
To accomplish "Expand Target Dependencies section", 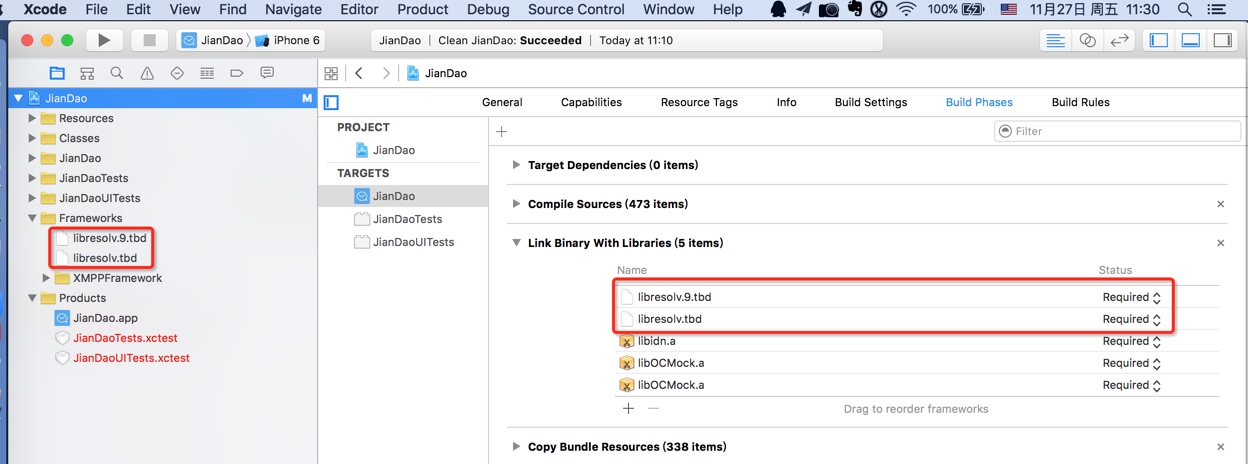I will [516, 165].
